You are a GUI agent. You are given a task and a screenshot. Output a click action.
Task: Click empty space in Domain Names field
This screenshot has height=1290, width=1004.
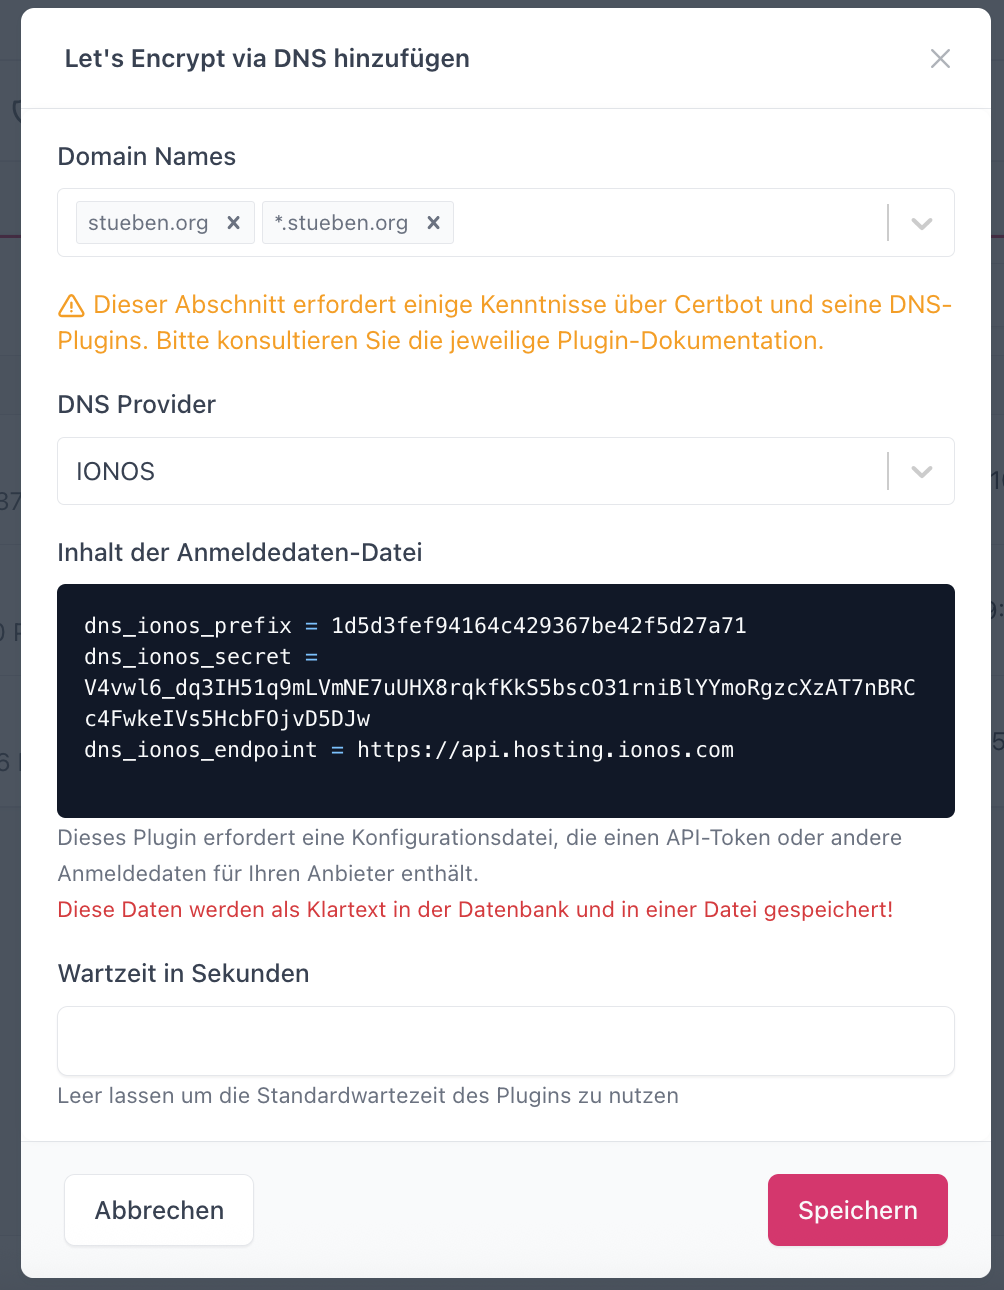click(x=660, y=223)
